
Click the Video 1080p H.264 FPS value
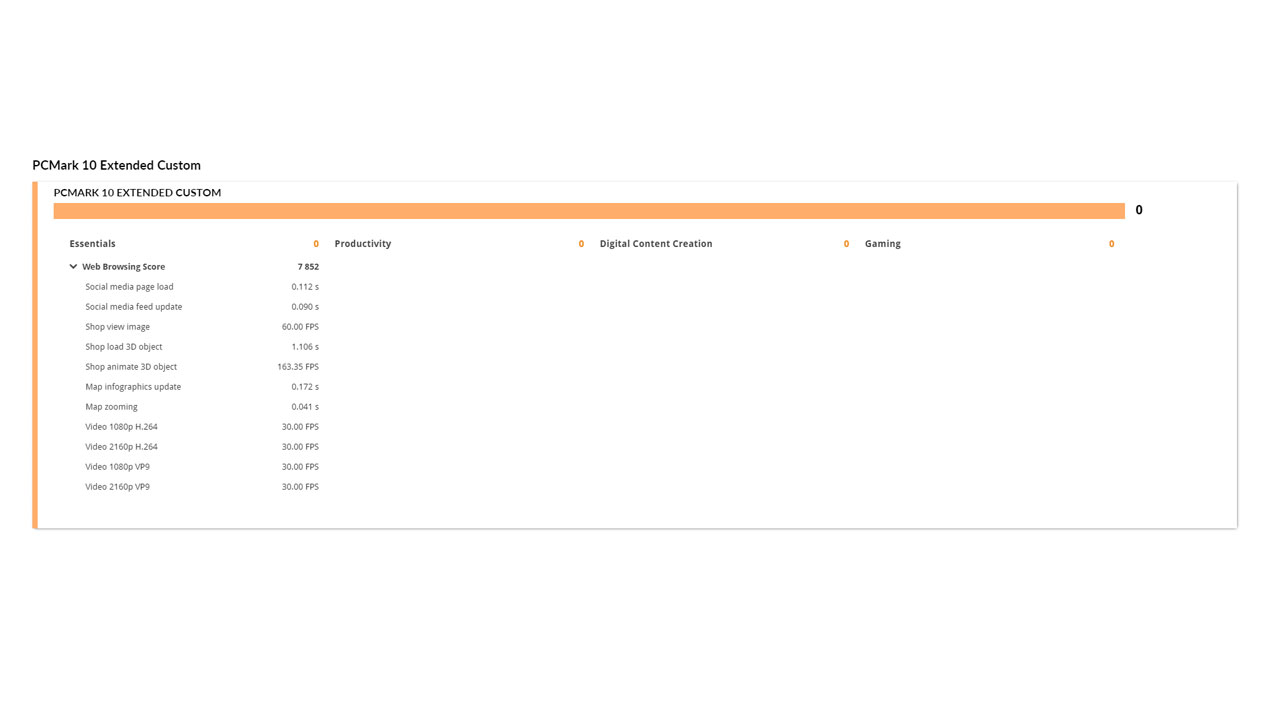click(300, 427)
